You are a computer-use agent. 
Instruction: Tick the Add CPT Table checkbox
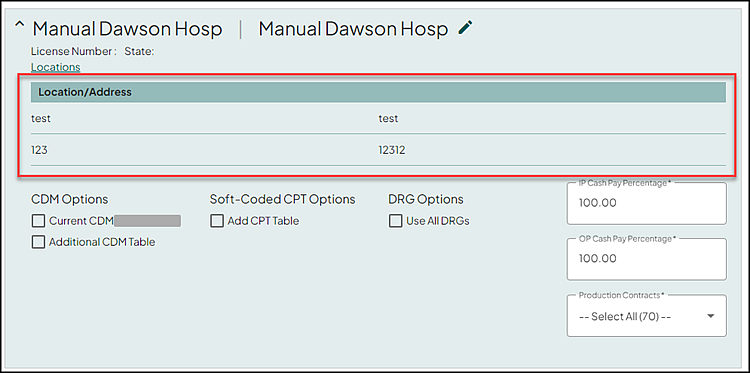pyautogui.click(x=217, y=221)
